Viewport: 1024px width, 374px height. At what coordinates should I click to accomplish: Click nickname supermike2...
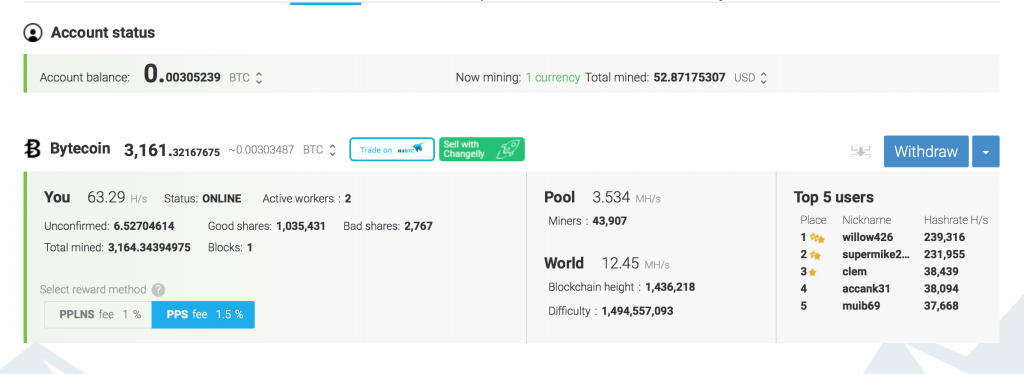pyautogui.click(x=876, y=255)
